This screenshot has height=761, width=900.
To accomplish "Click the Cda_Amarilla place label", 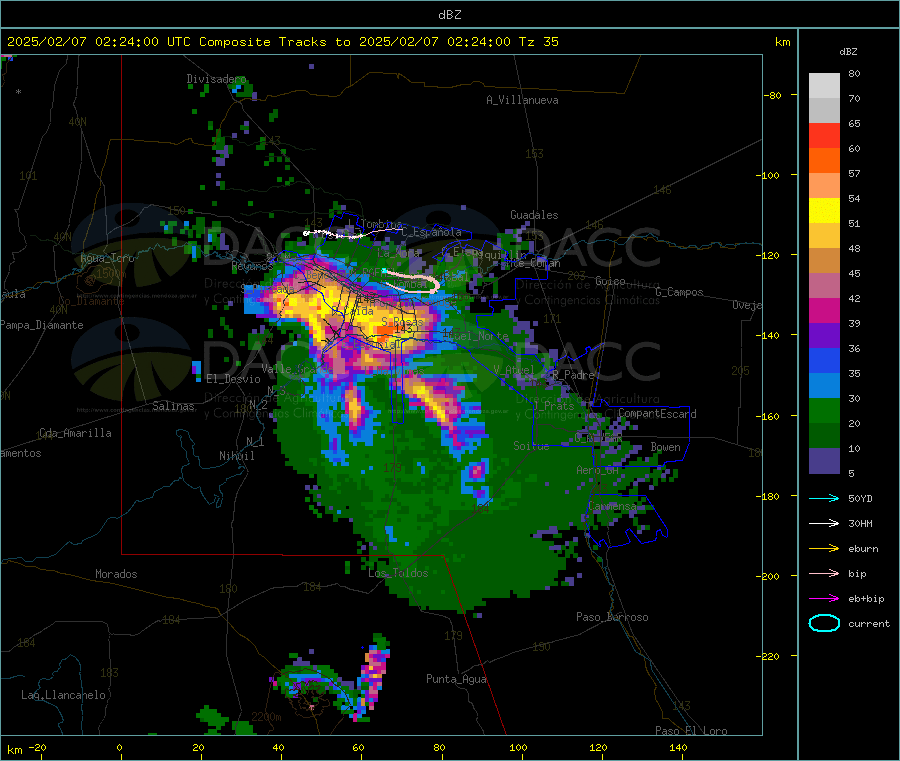I will coord(75,433).
